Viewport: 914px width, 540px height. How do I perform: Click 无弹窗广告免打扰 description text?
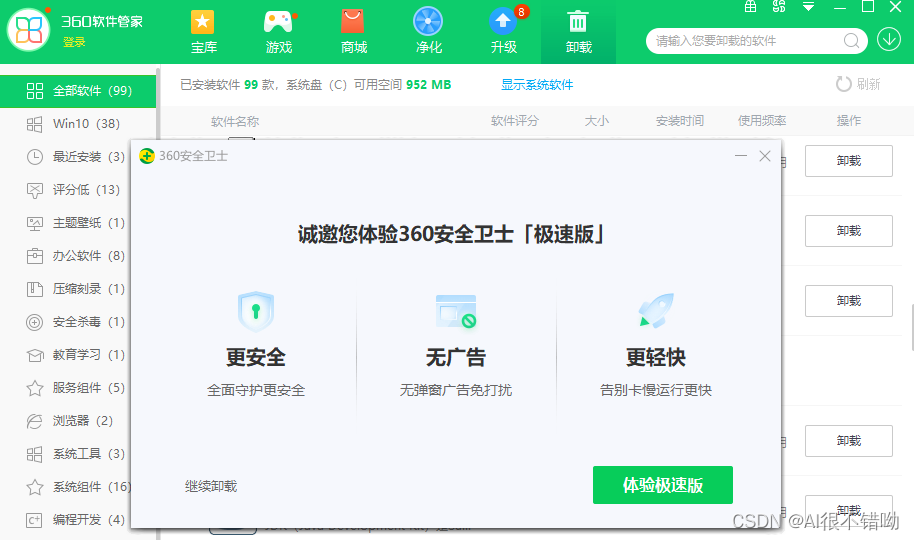click(456, 390)
